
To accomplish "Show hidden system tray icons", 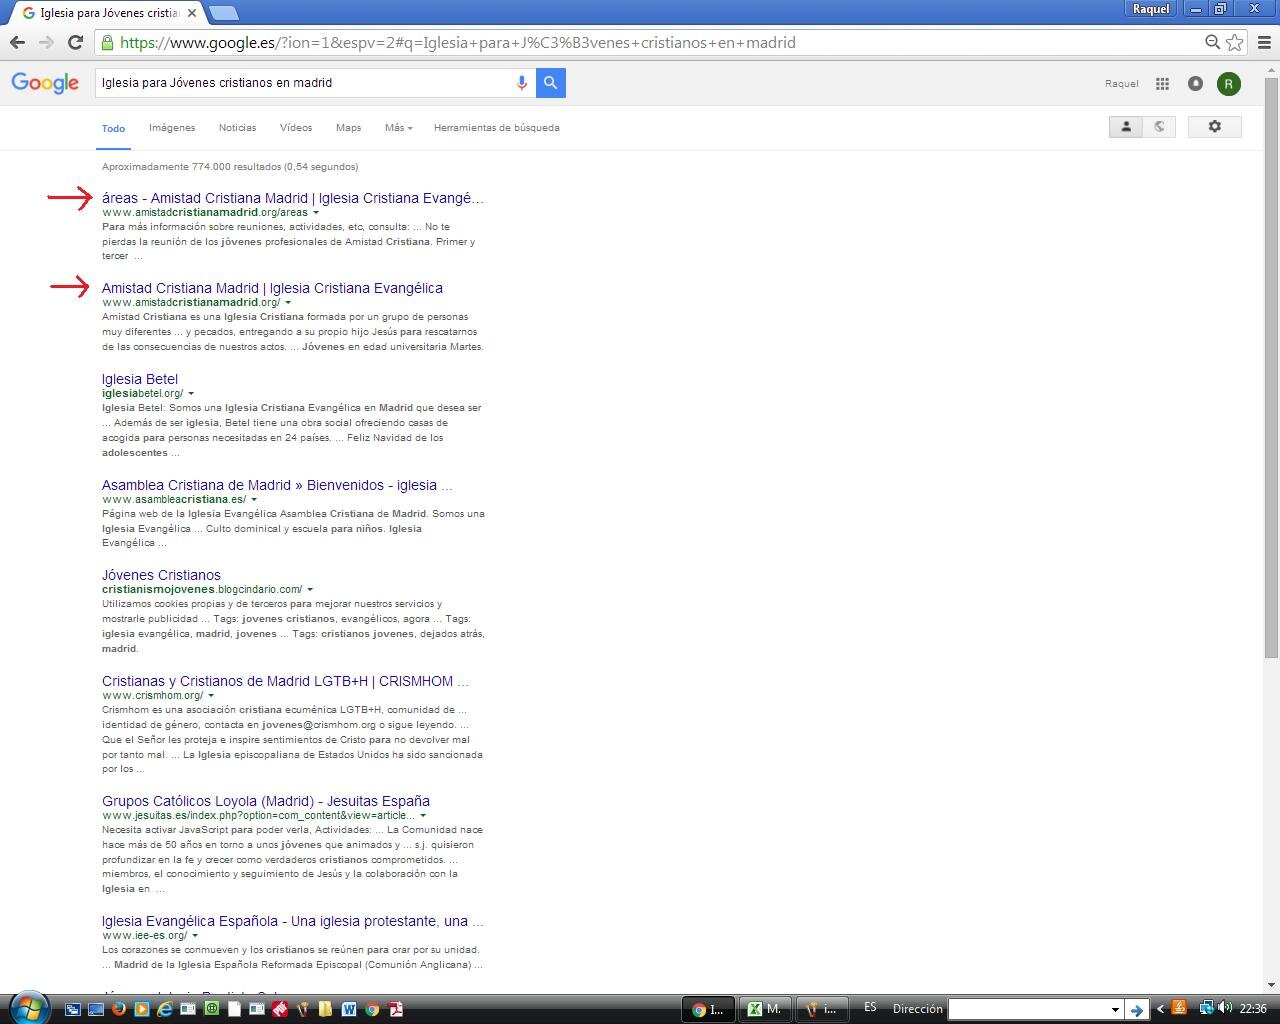I will (x=1160, y=1009).
